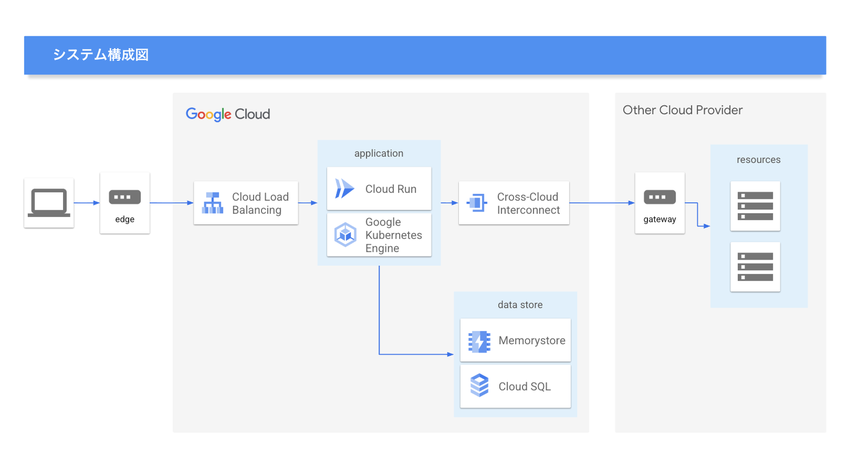Click the "gateway" label text
The image size is (847, 470).
(x=660, y=219)
